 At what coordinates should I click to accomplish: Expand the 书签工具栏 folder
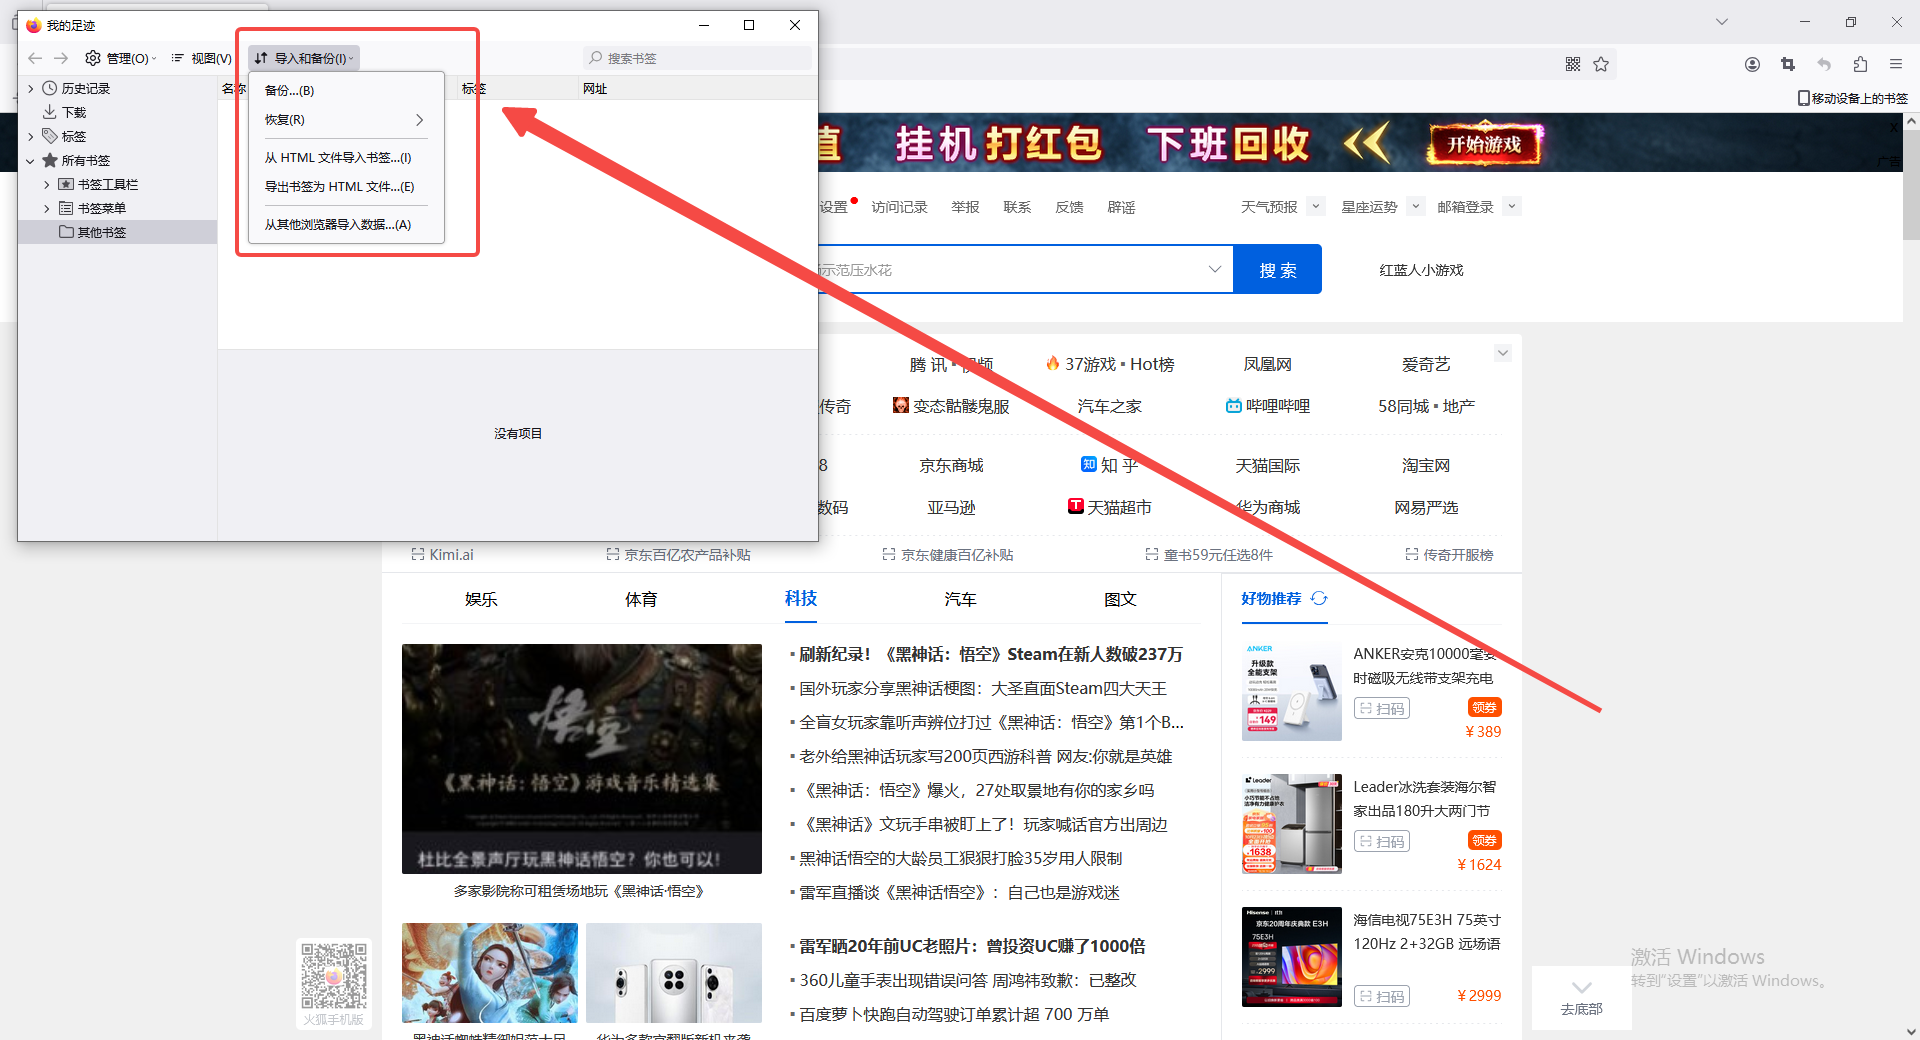[x=47, y=184]
